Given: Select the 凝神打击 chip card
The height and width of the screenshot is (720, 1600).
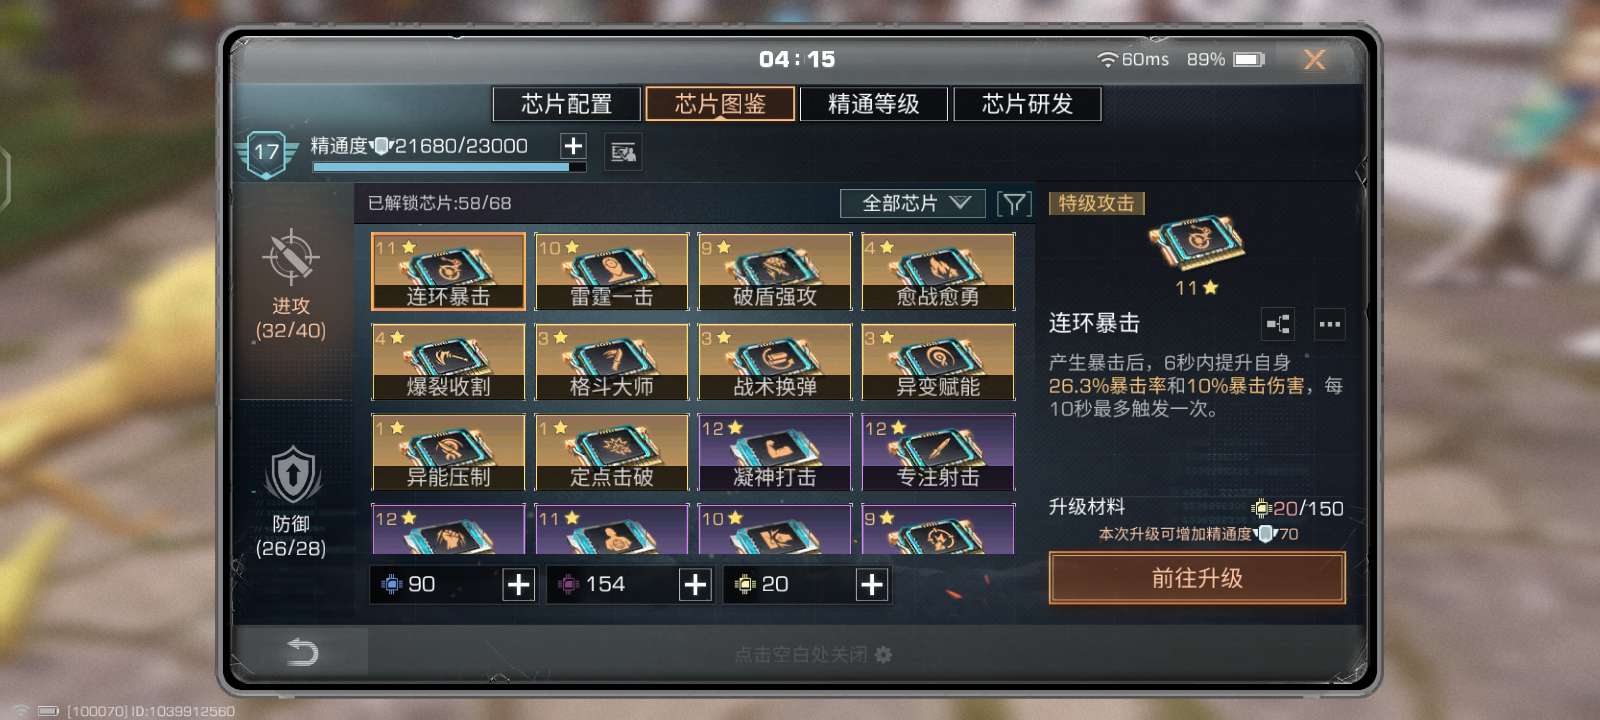Looking at the screenshot, I should coord(775,452).
